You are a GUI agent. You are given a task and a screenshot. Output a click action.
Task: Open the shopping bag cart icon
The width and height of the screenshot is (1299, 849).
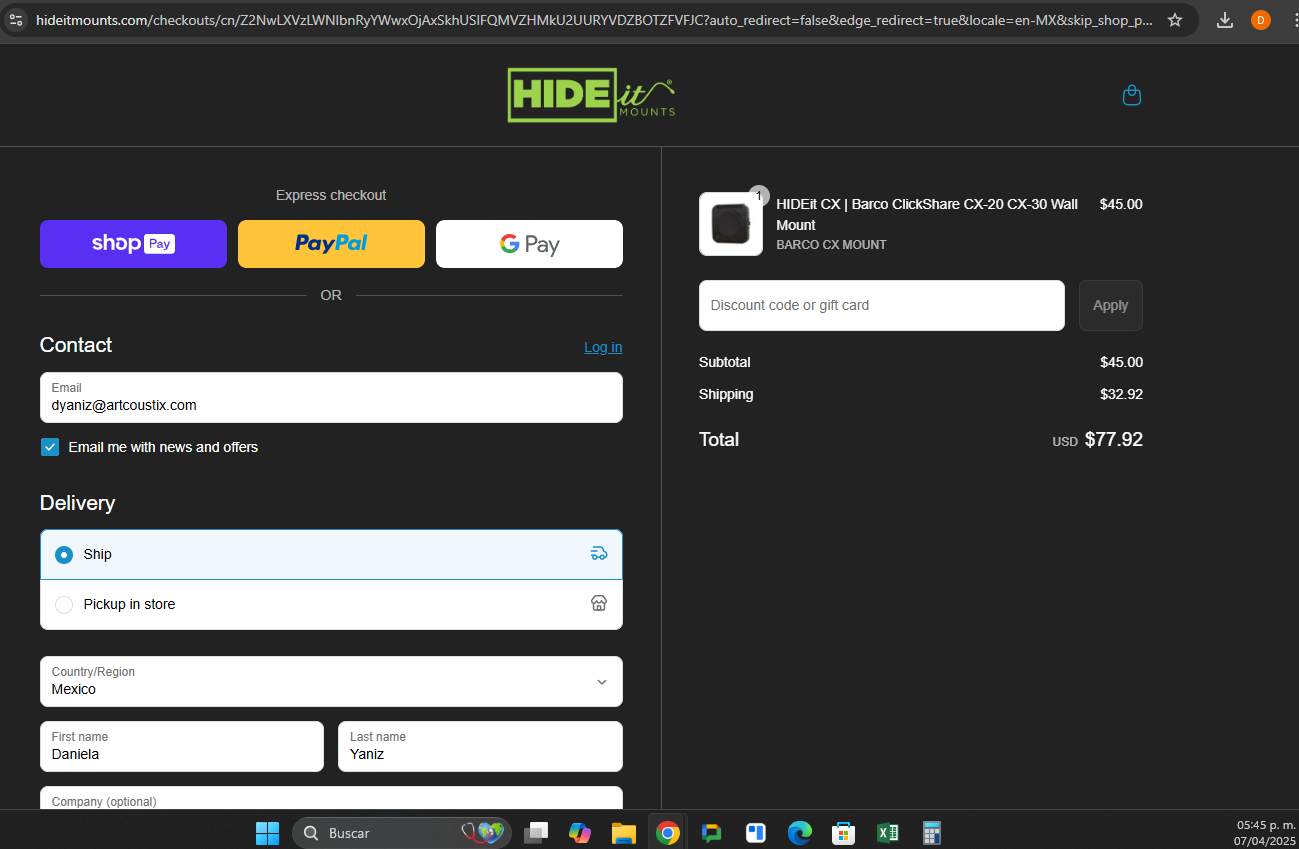[1132, 95]
